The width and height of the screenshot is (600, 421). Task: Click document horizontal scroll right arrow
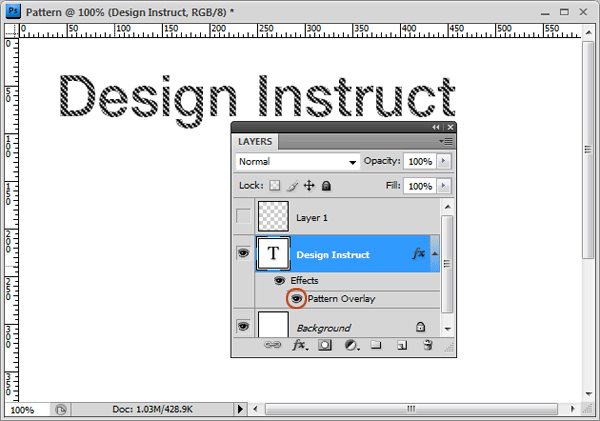pyautogui.click(x=572, y=409)
